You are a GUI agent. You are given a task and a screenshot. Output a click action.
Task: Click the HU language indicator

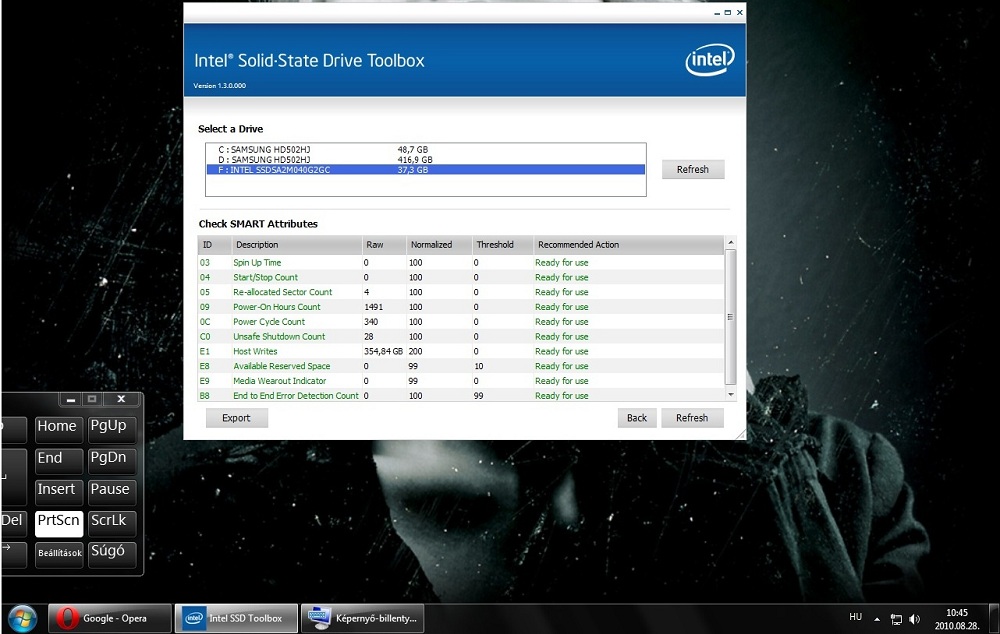click(x=856, y=617)
